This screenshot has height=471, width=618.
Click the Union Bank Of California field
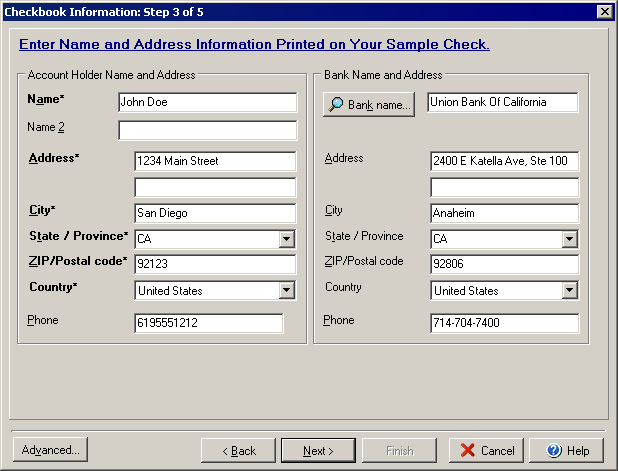coord(503,102)
